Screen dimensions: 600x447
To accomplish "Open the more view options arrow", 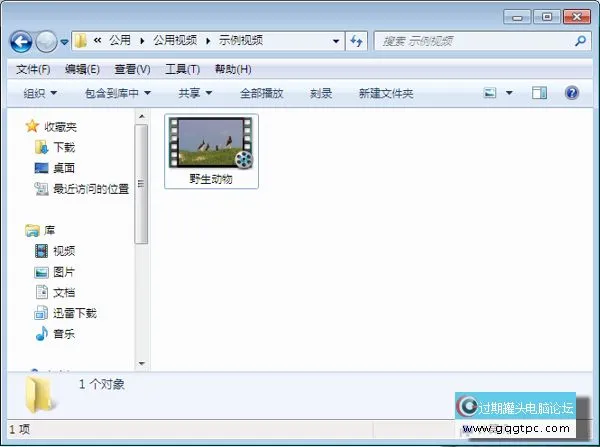I will (509, 93).
